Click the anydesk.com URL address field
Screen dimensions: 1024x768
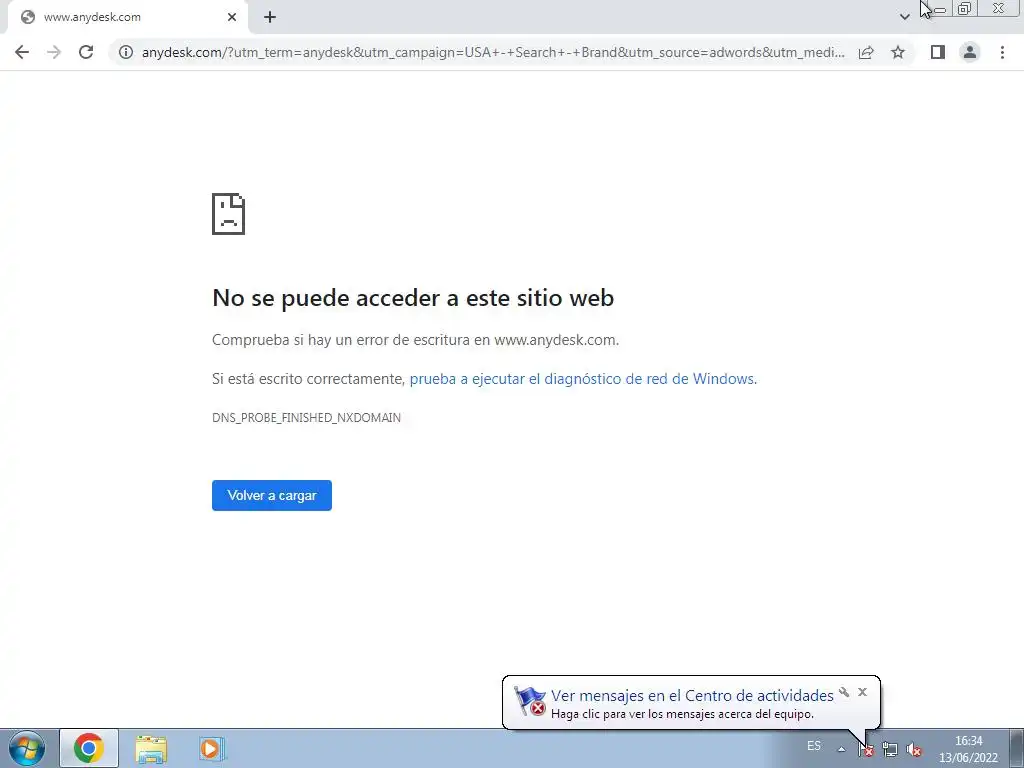[493, 52]
